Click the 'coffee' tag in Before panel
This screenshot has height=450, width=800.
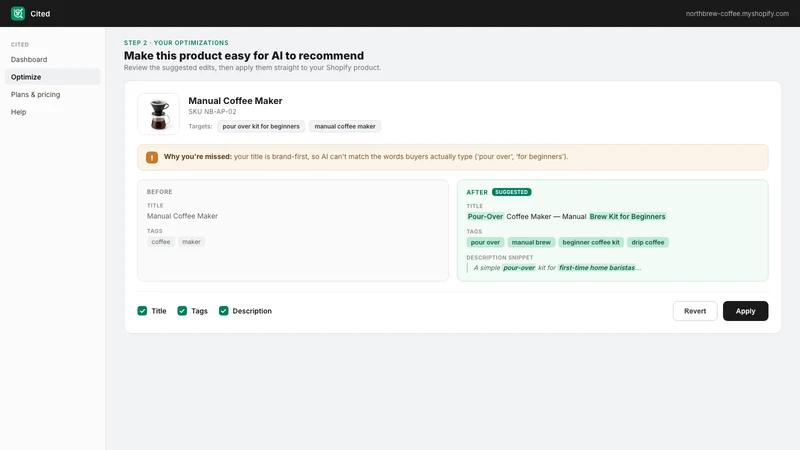(x=161, y=242)
